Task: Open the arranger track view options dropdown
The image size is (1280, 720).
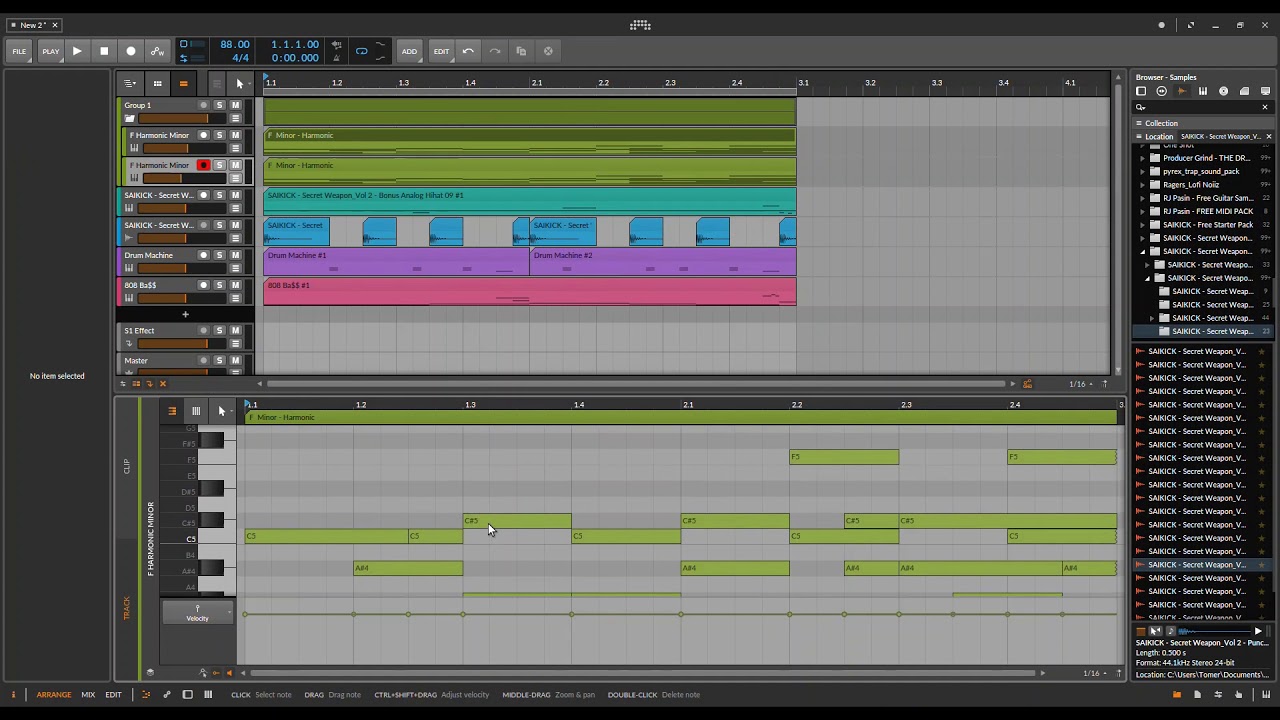Action: tap(130, 83)
